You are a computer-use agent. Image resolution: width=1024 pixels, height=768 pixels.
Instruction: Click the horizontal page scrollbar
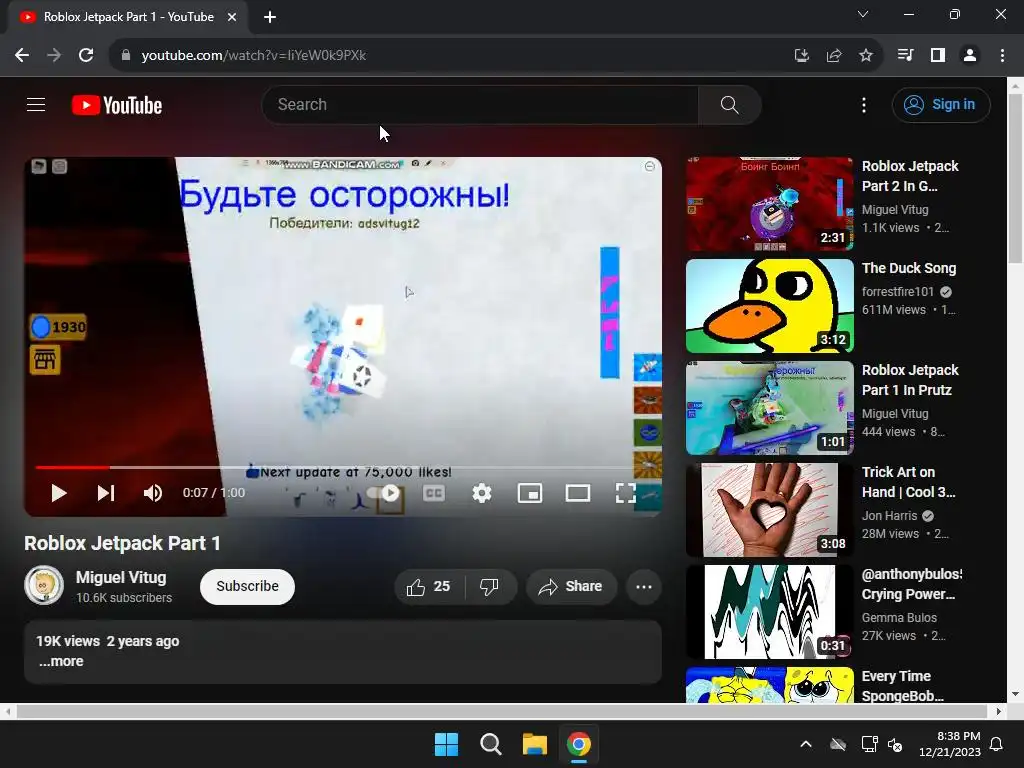pos(502,711)
